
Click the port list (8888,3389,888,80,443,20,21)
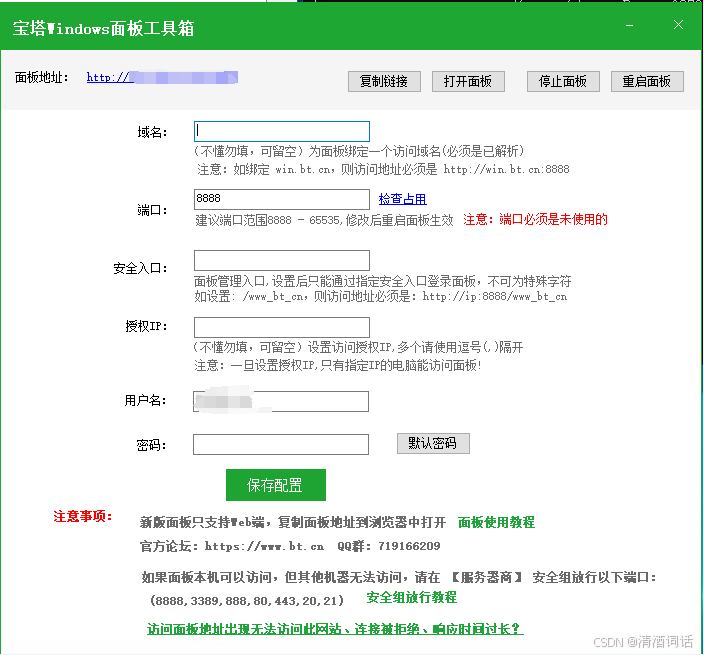click(x=247, y=600)
